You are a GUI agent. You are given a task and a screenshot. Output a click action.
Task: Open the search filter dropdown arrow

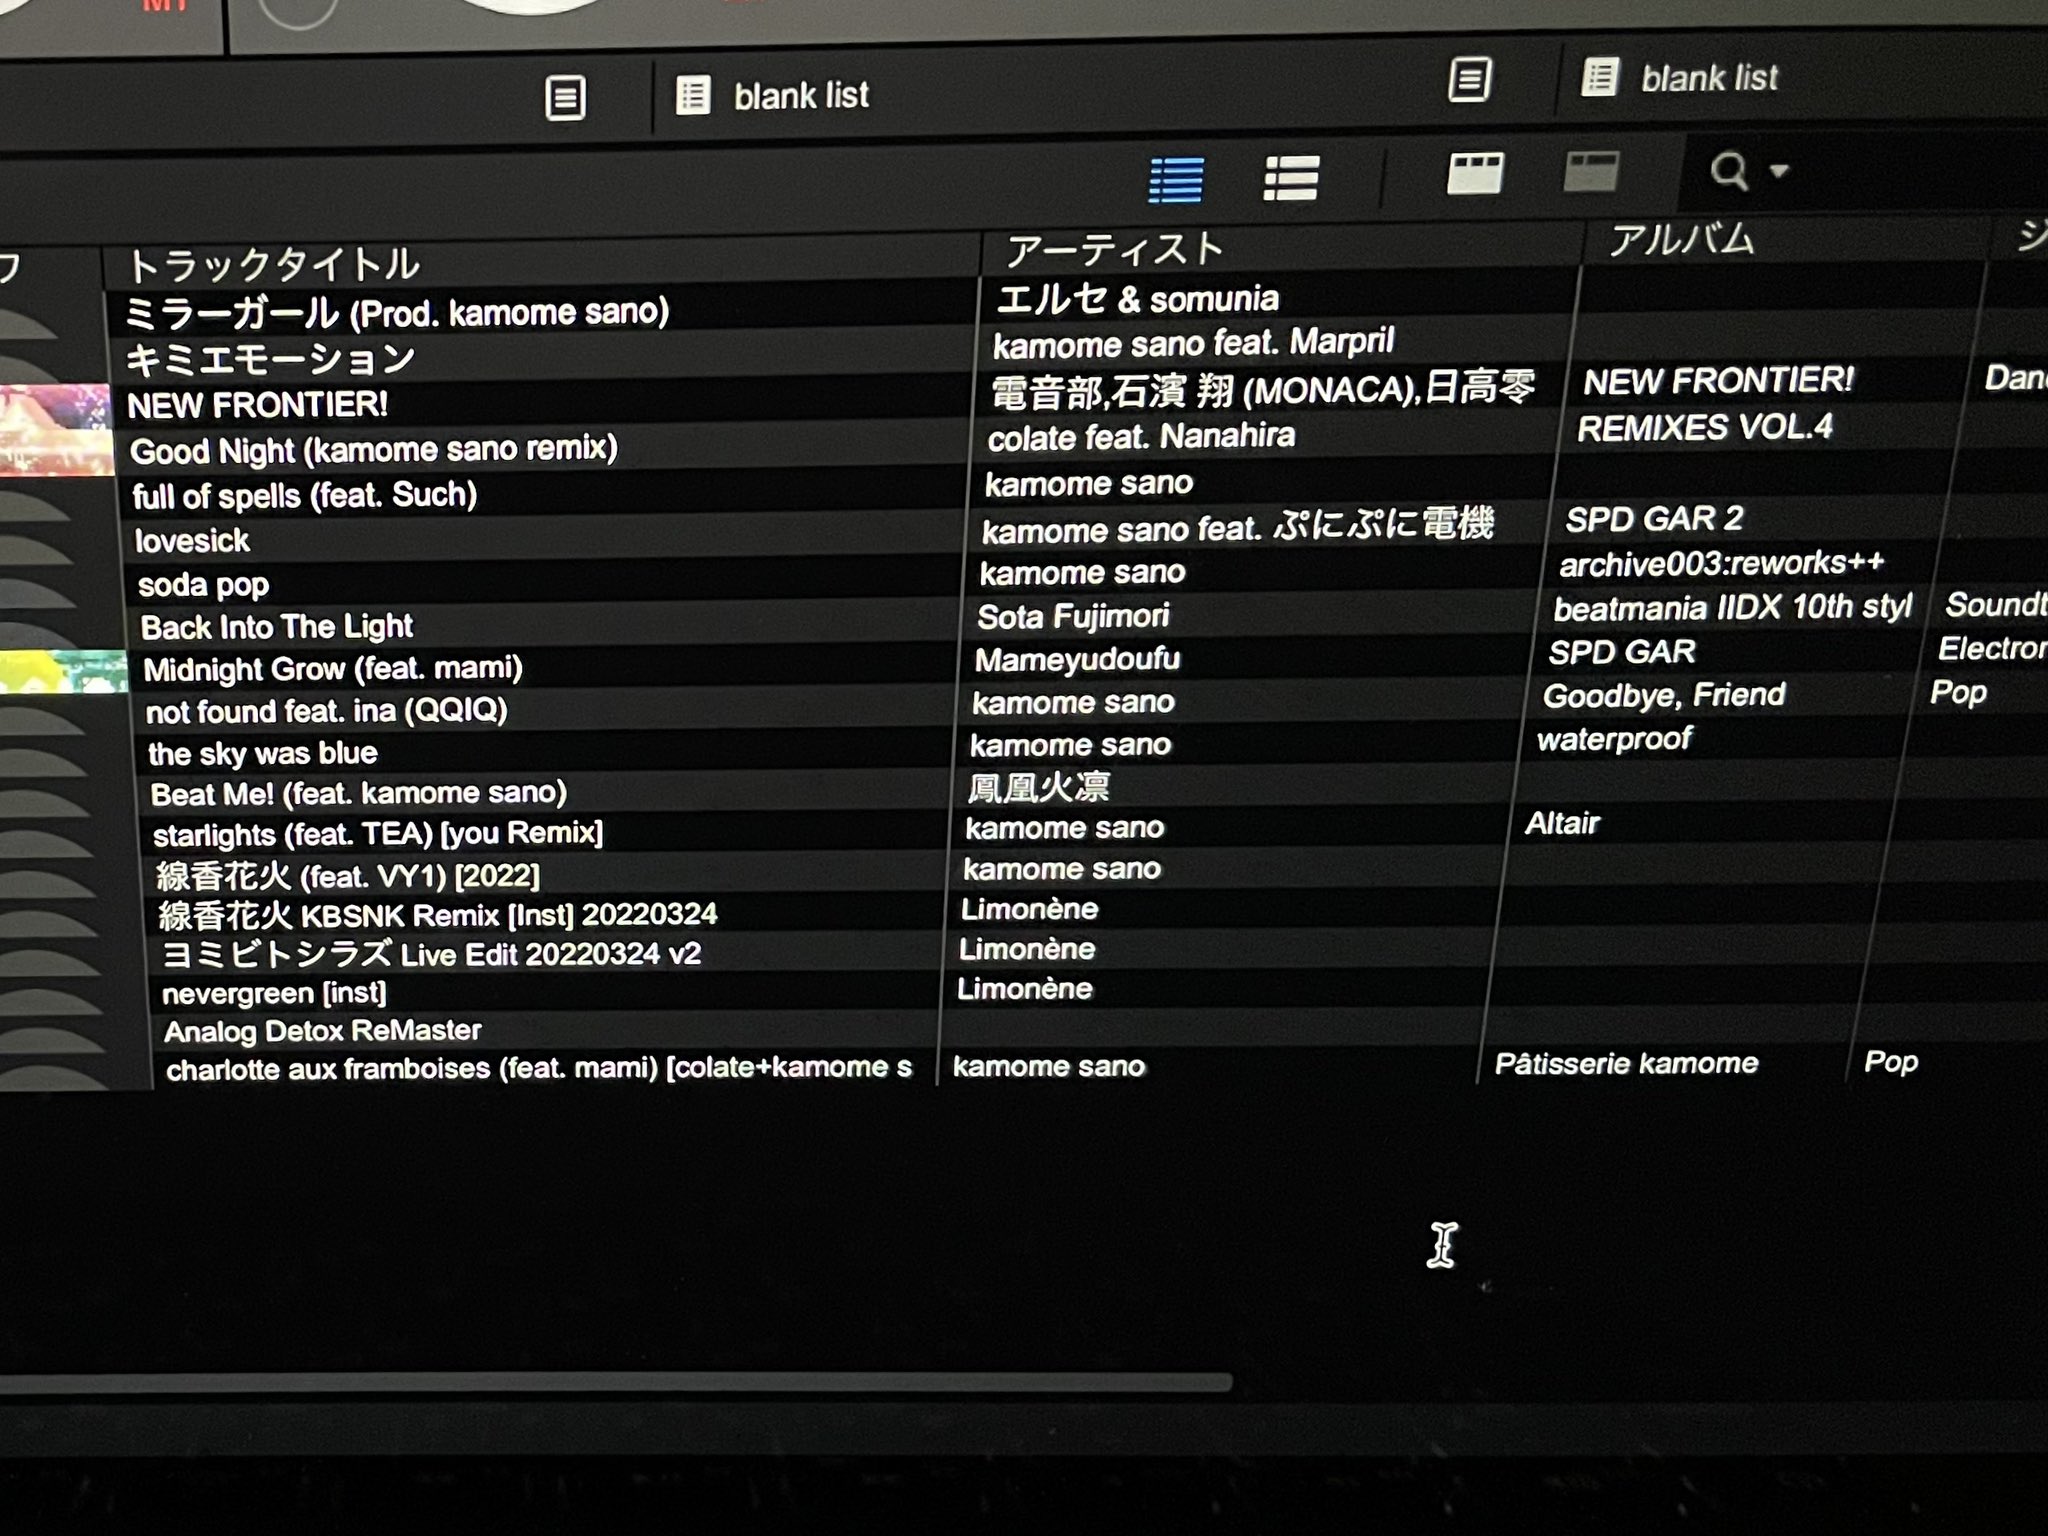coord(1779,170)
